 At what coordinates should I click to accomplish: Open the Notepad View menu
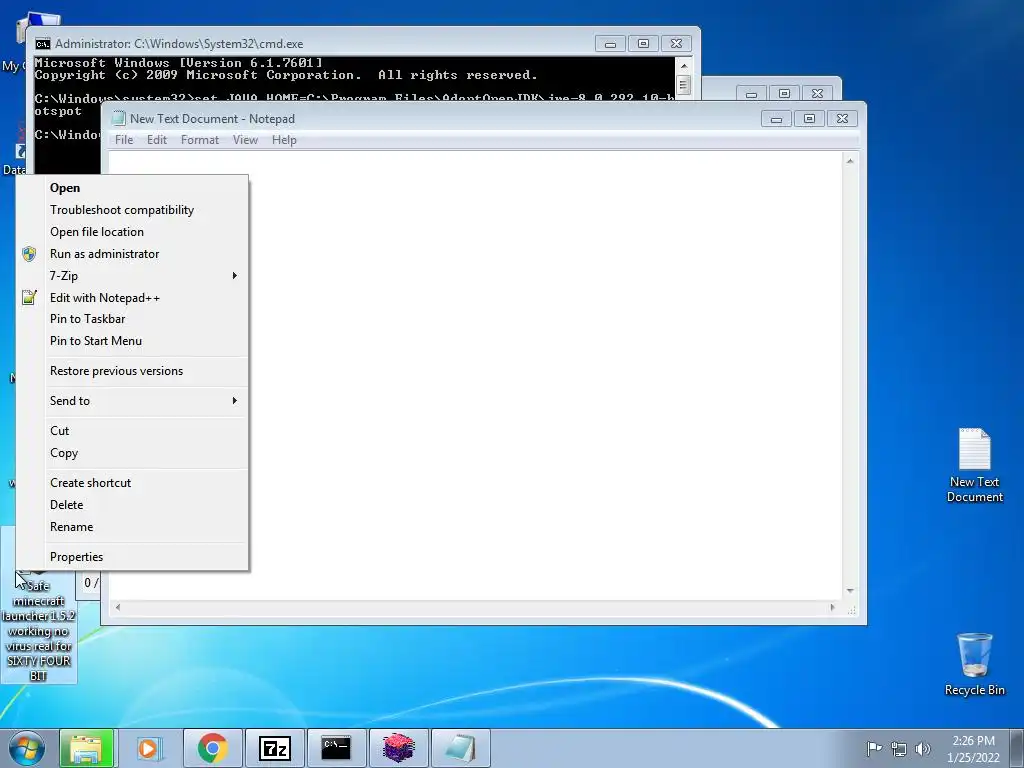(x=246, y=140)
